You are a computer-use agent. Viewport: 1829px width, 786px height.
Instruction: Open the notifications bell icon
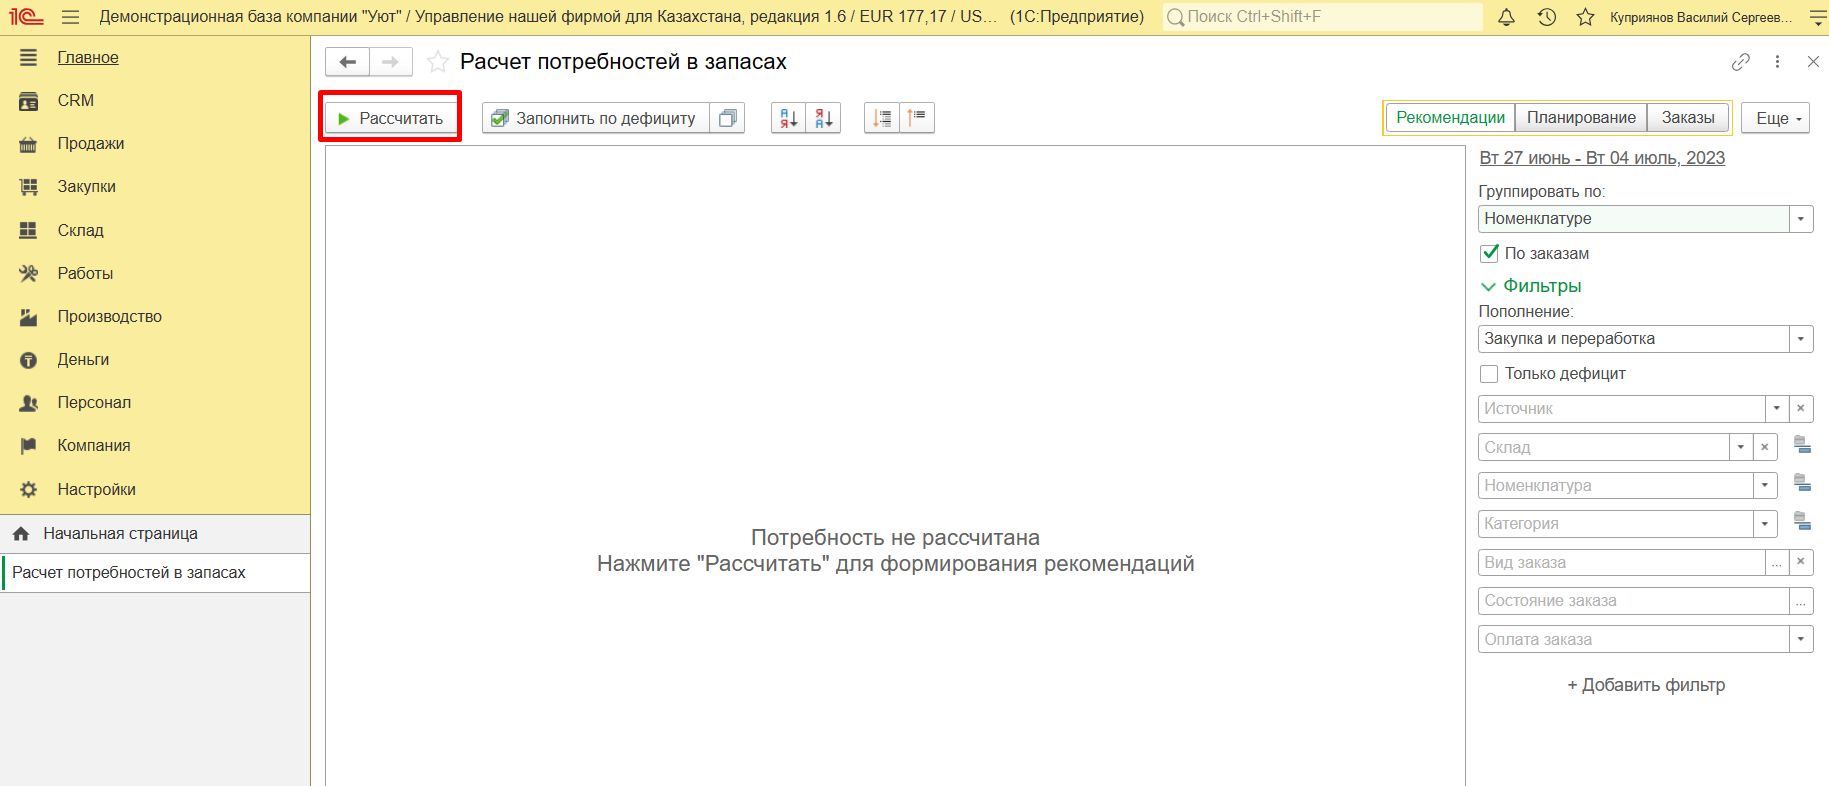pos(1506,17)
